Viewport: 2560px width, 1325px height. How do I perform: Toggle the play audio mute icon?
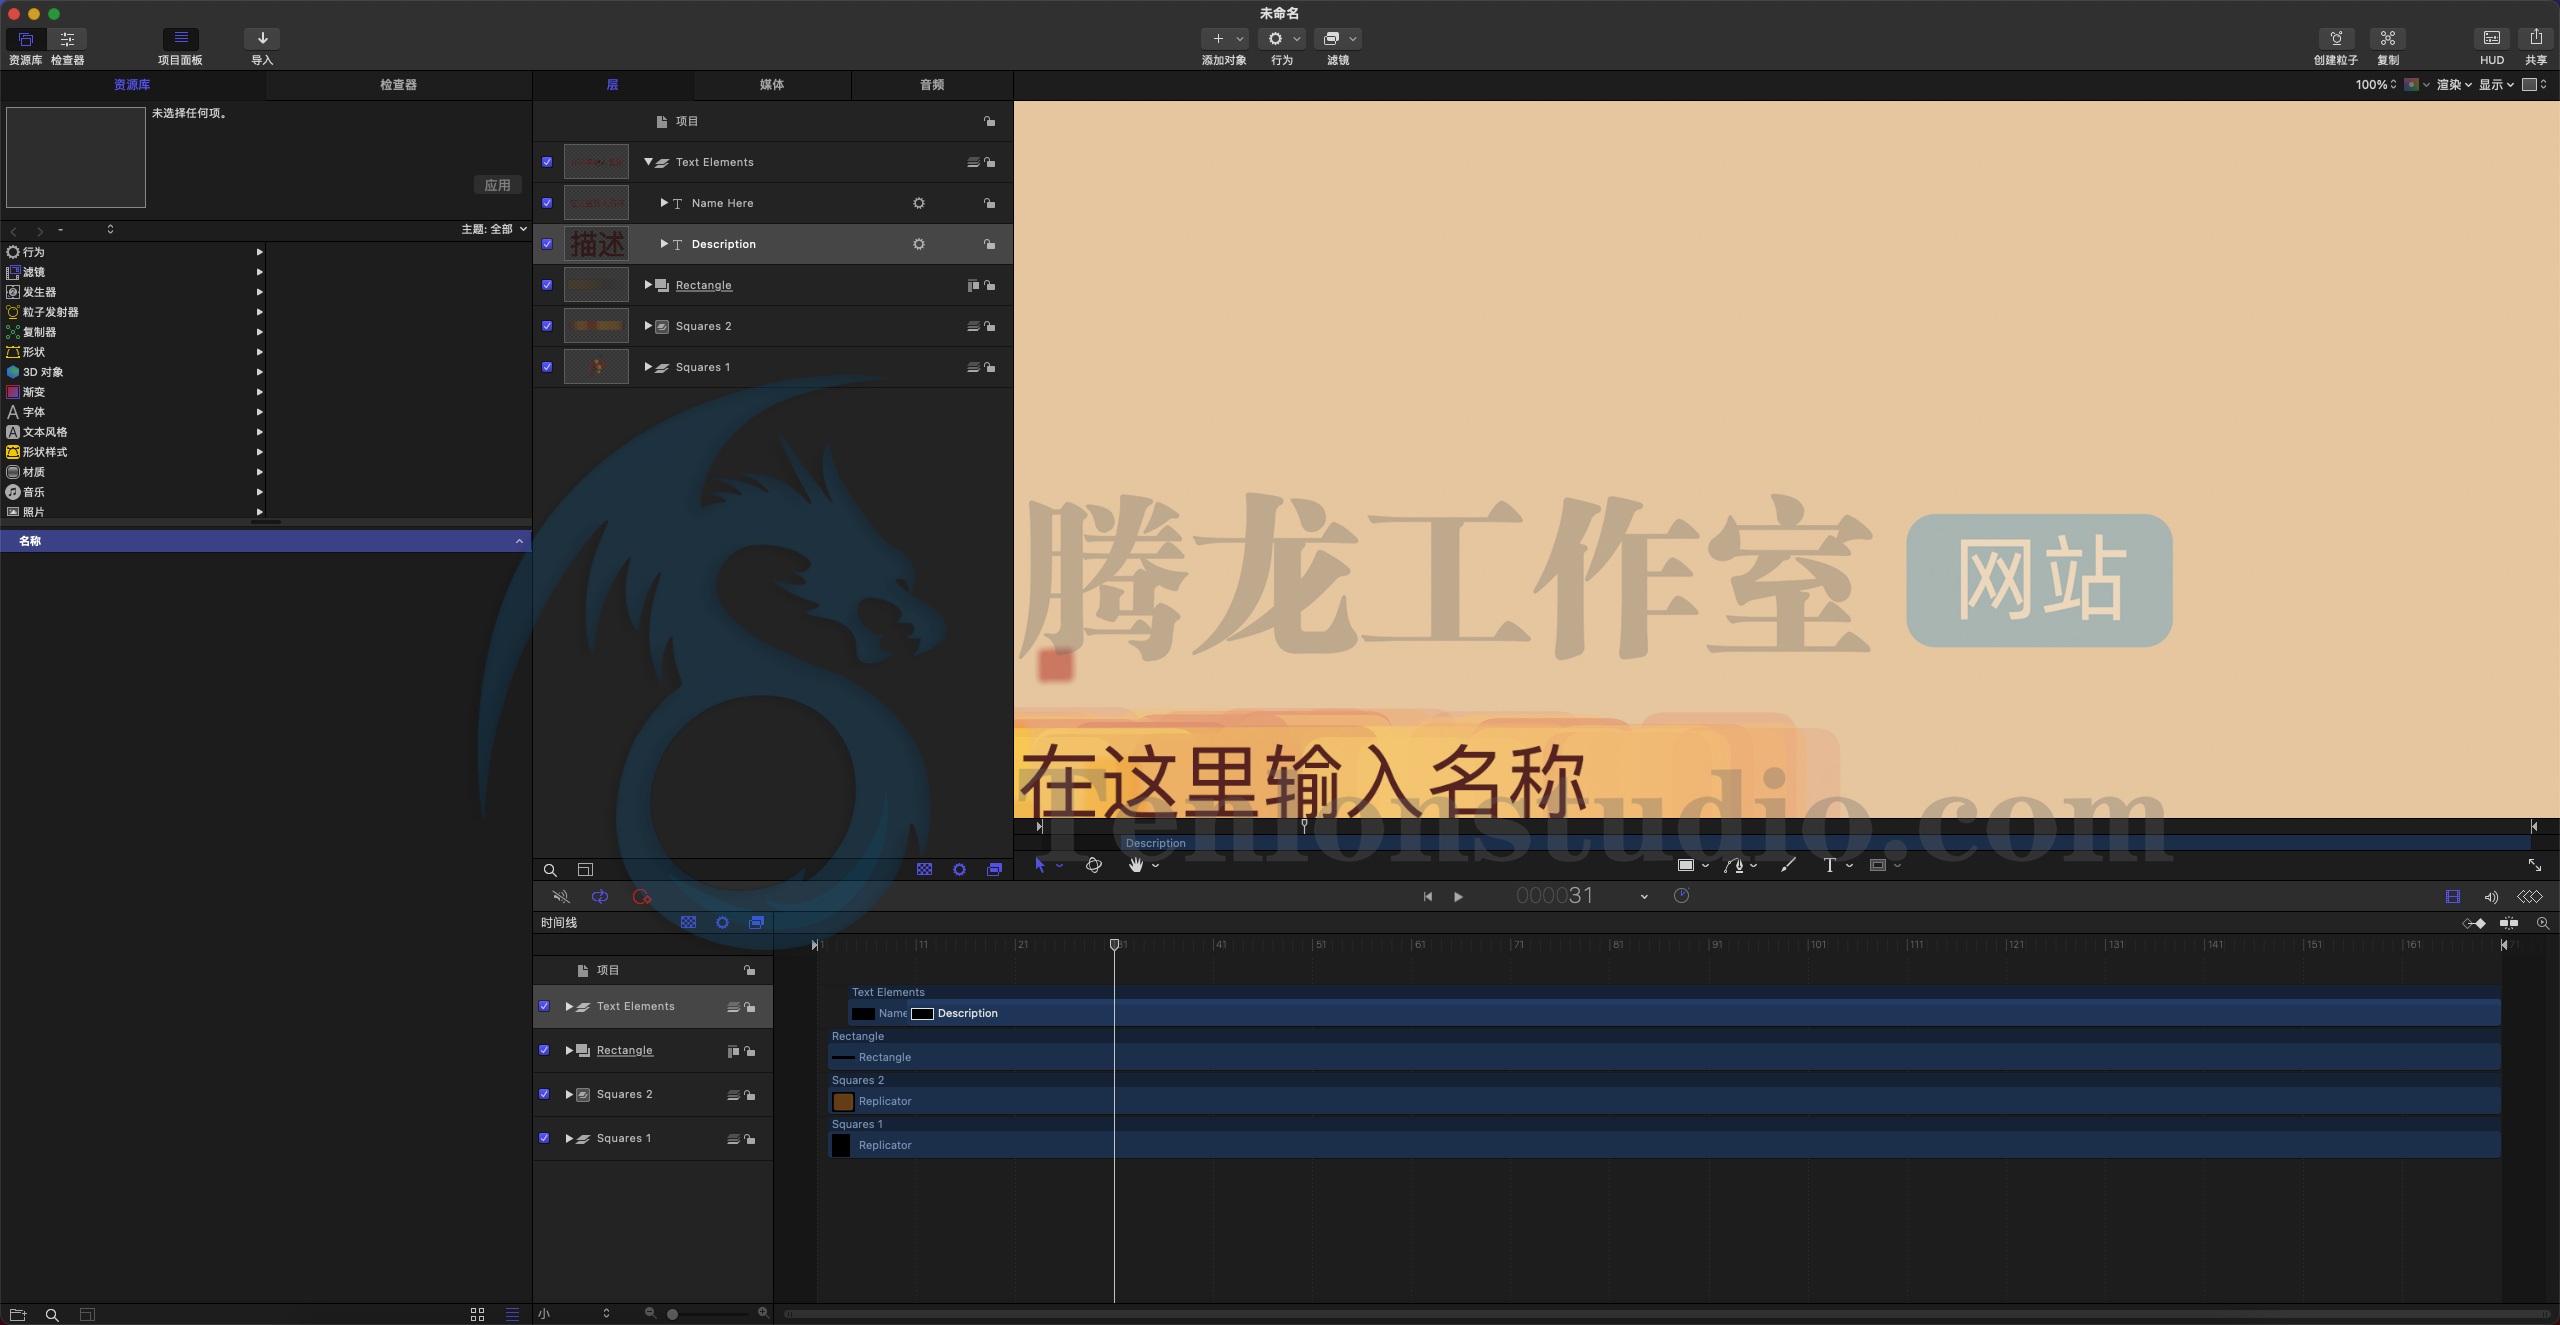[x=561, y=897]
